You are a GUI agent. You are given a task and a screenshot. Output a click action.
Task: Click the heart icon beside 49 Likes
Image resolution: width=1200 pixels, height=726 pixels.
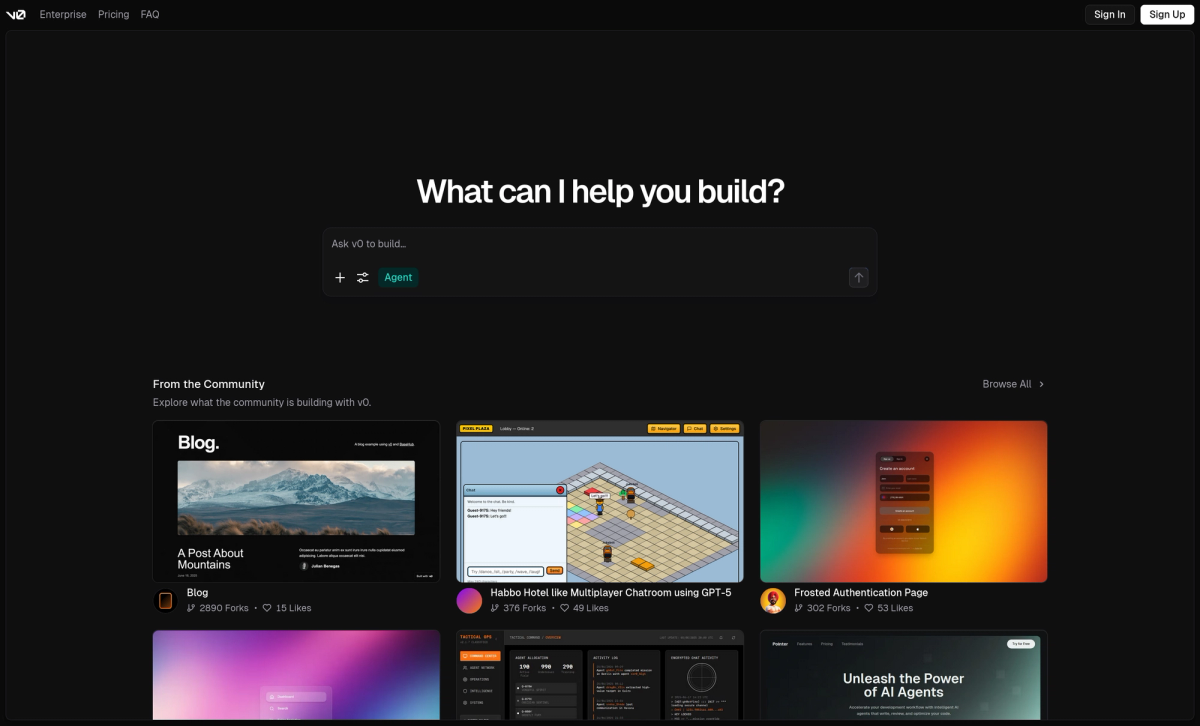click(565, 608)
